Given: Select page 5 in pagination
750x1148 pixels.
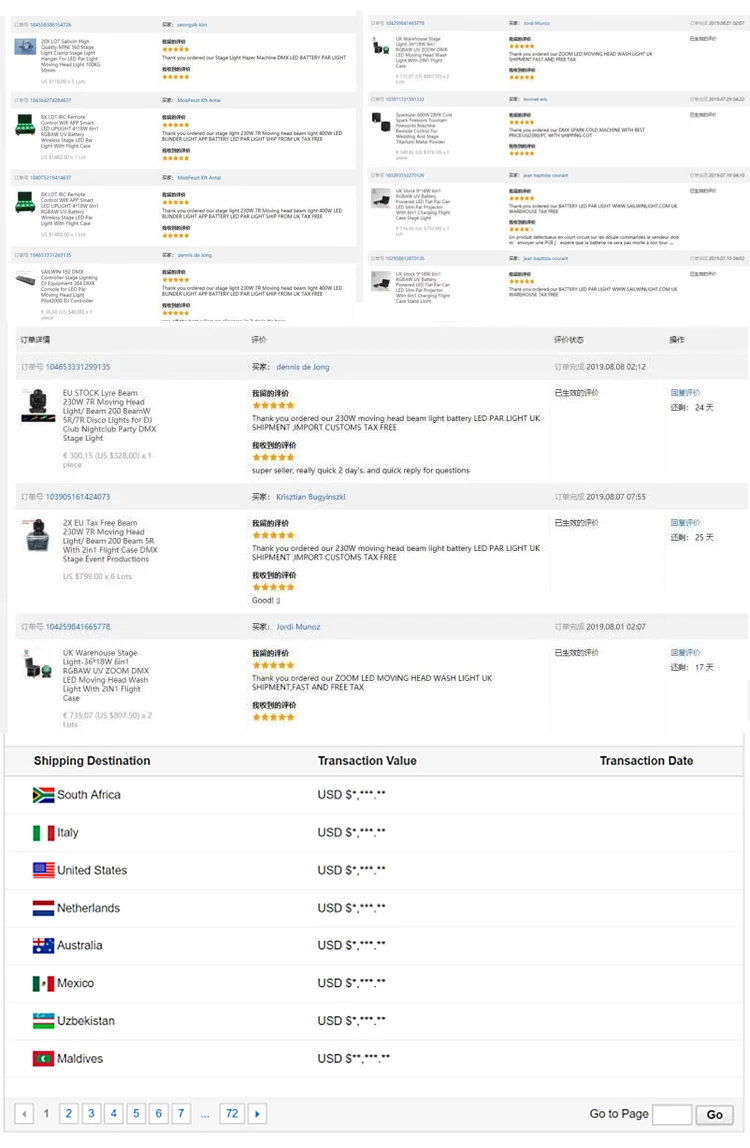Looking at the screenshot, I should 136,1114.
